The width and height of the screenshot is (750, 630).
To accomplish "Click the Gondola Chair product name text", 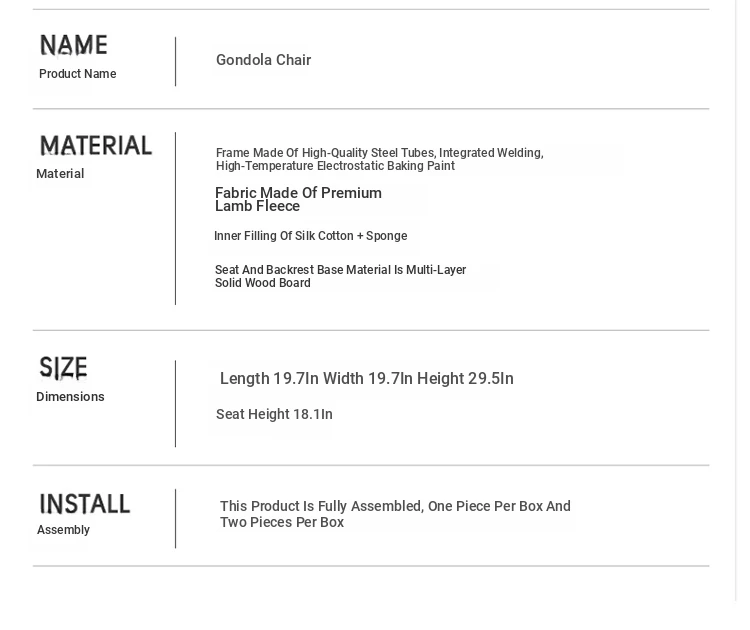I will (263, 60).
